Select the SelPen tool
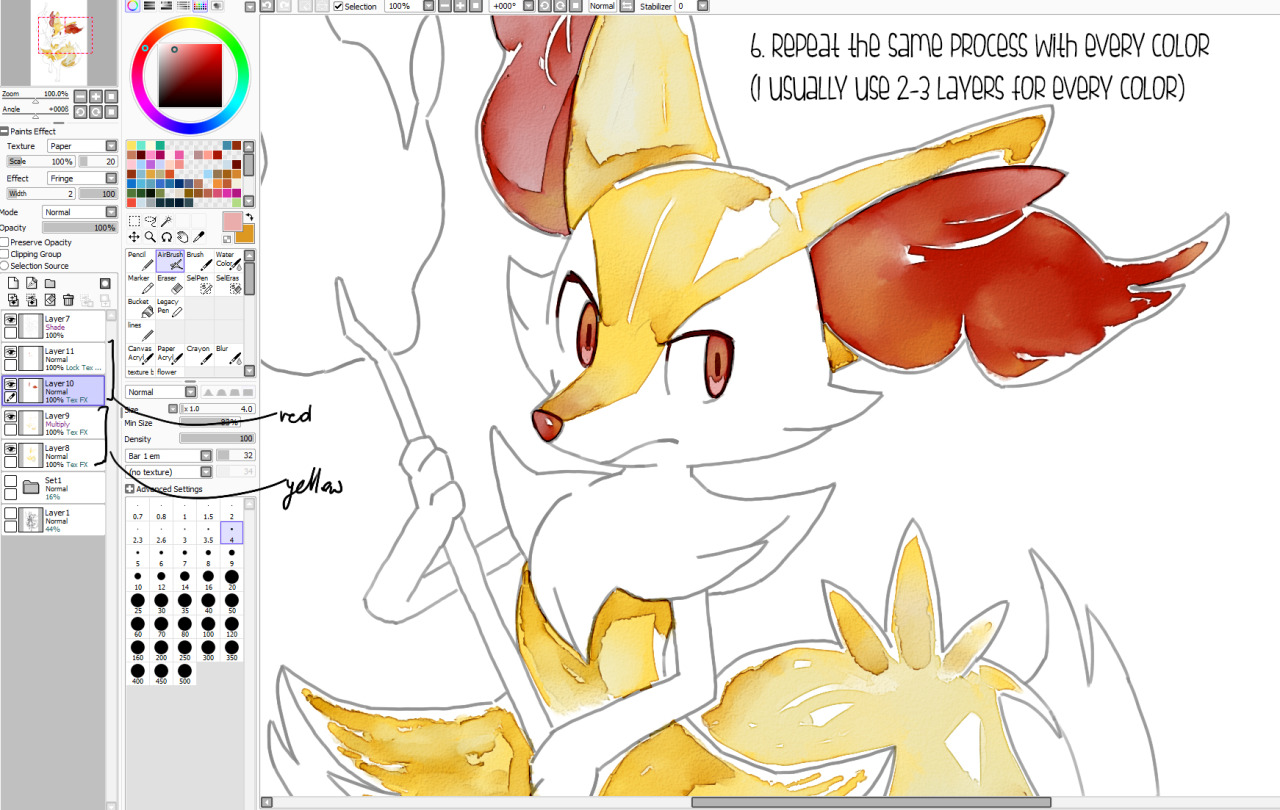 (x=199, y=285)
